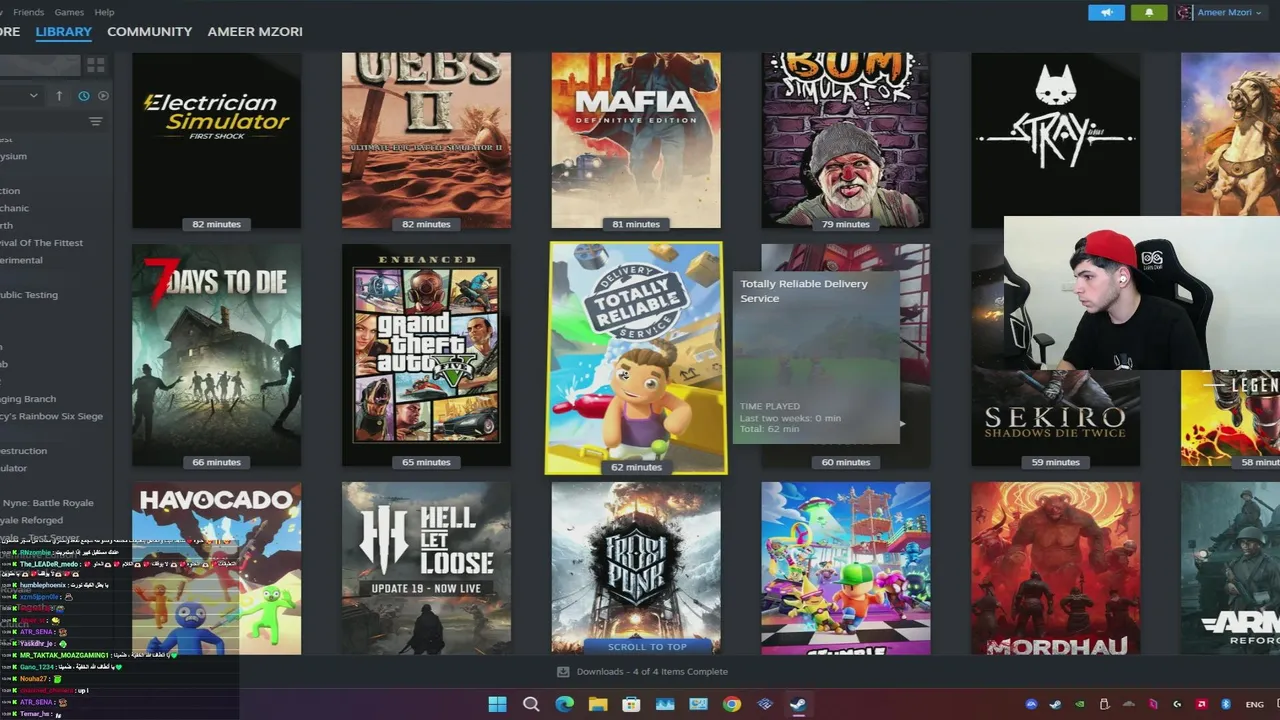Launch Google Chrome from taskbar
Screen dimensions: 1280x720
(732, 704)
